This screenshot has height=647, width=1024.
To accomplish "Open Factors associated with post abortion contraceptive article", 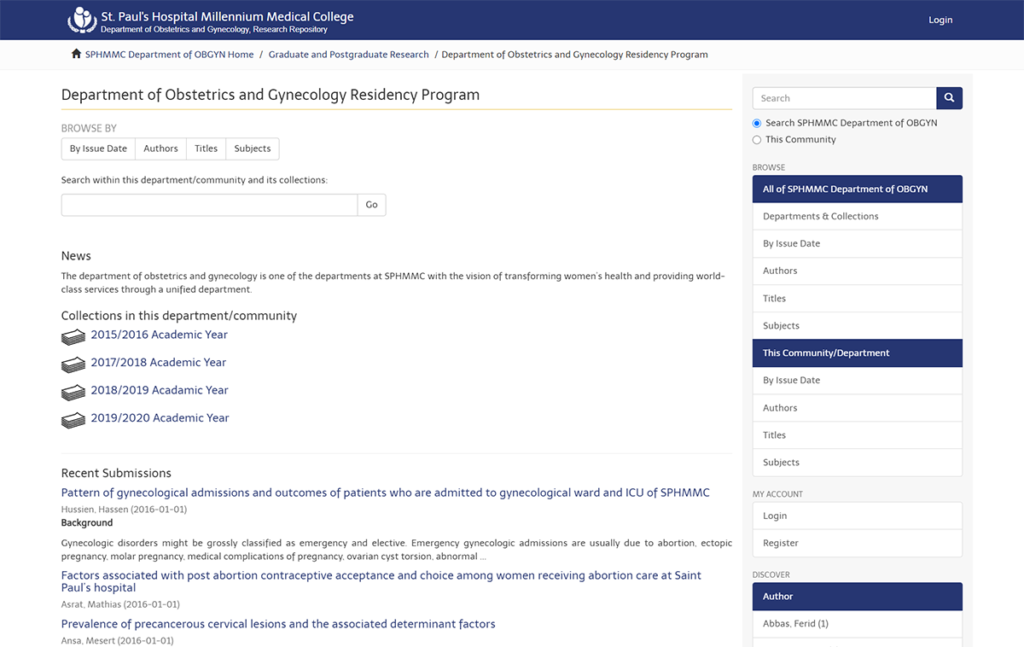I will [x=381, y=581].
